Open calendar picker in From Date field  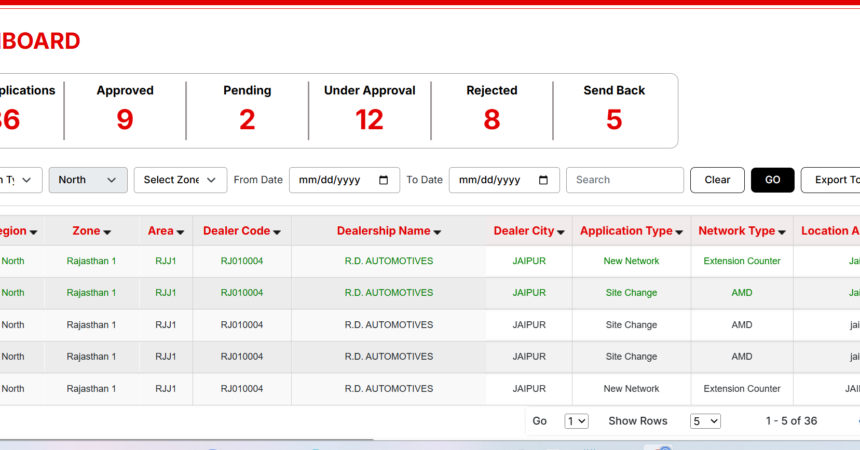click(x=383, y=180)
